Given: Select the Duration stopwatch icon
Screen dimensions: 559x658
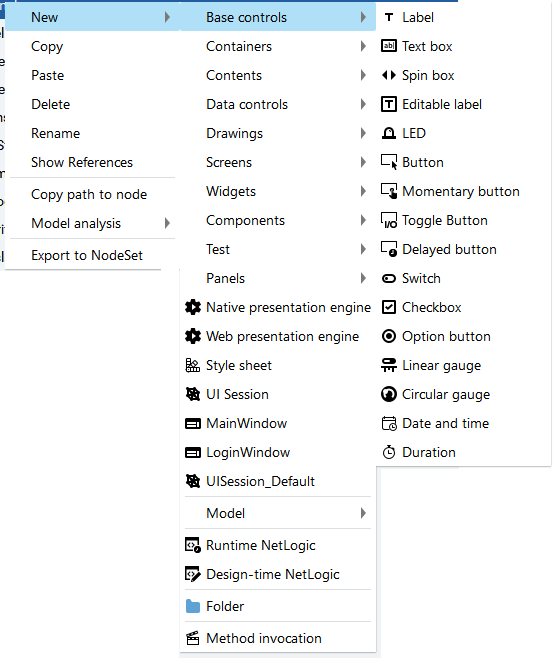Looking at the screenshot, I should (x=389, y=452).
